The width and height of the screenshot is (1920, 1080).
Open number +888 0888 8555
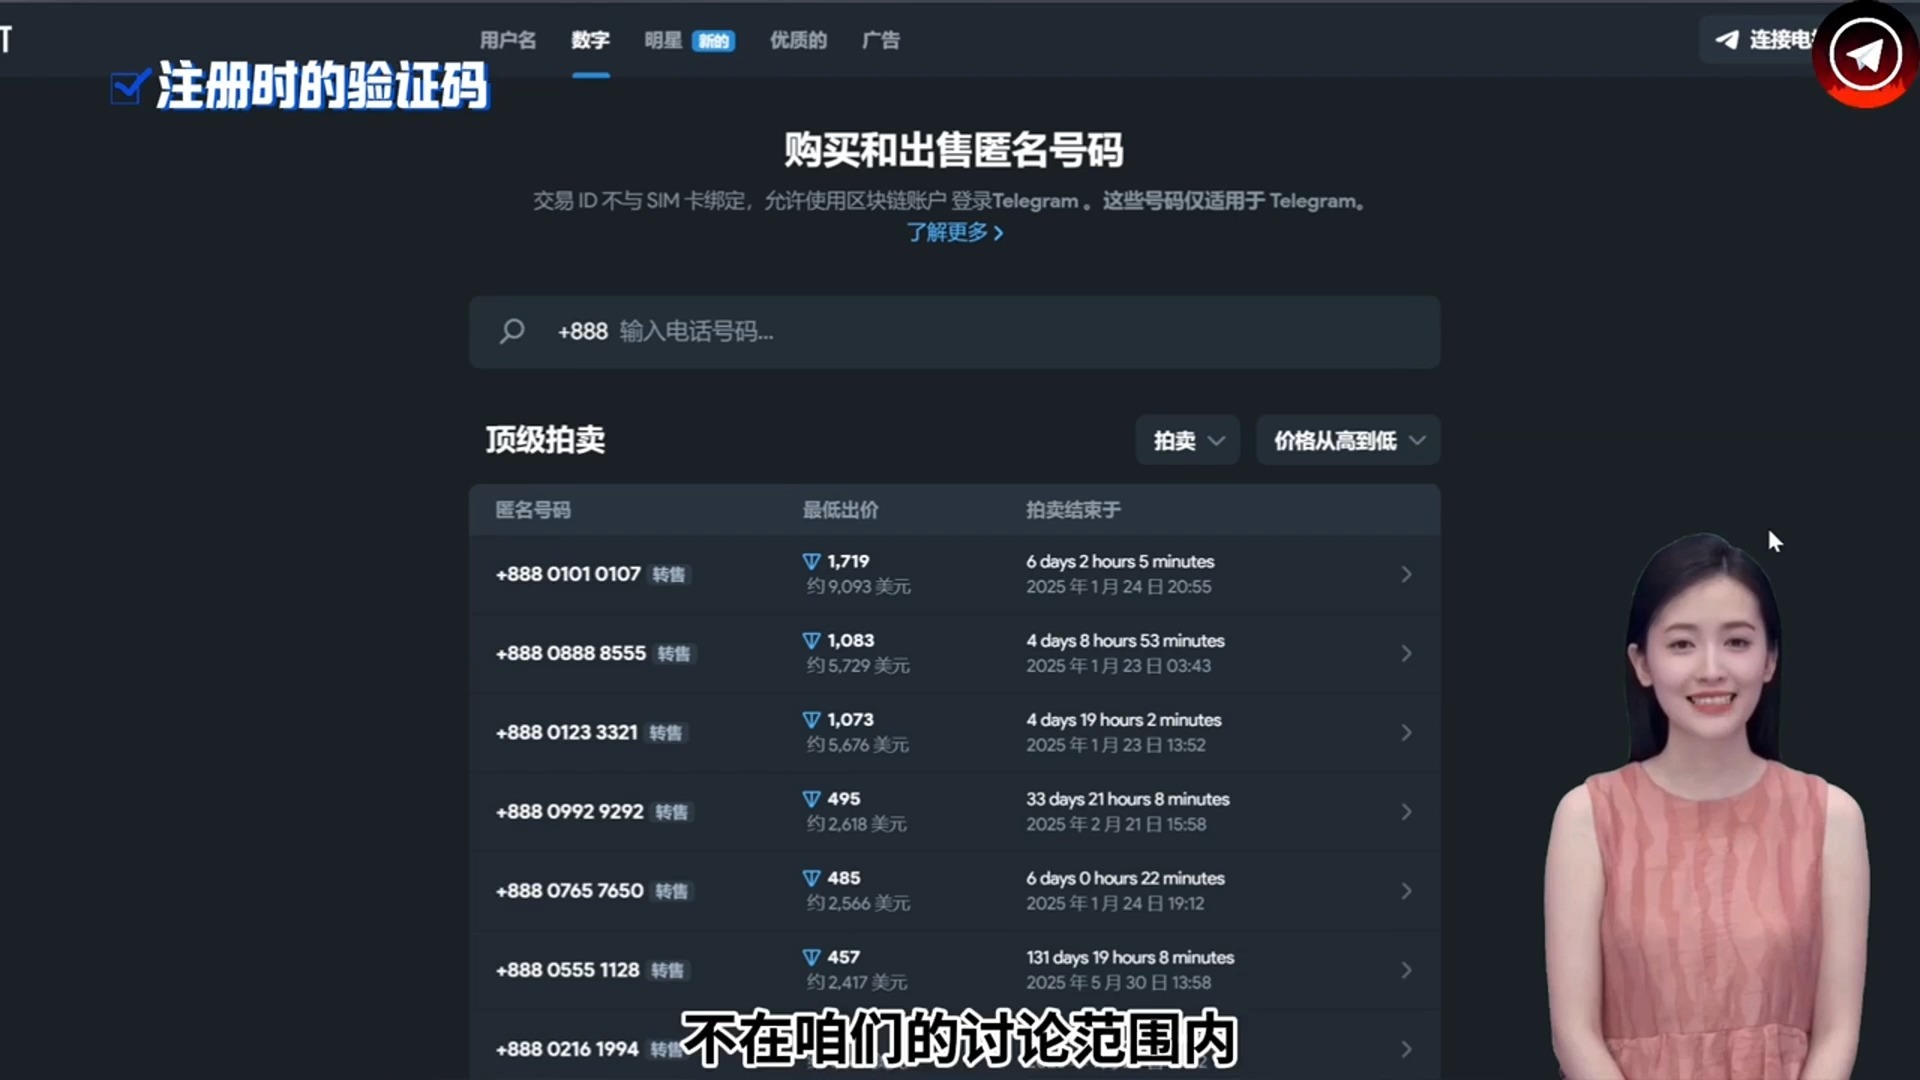pyautogui.click(x=571, y=653)
